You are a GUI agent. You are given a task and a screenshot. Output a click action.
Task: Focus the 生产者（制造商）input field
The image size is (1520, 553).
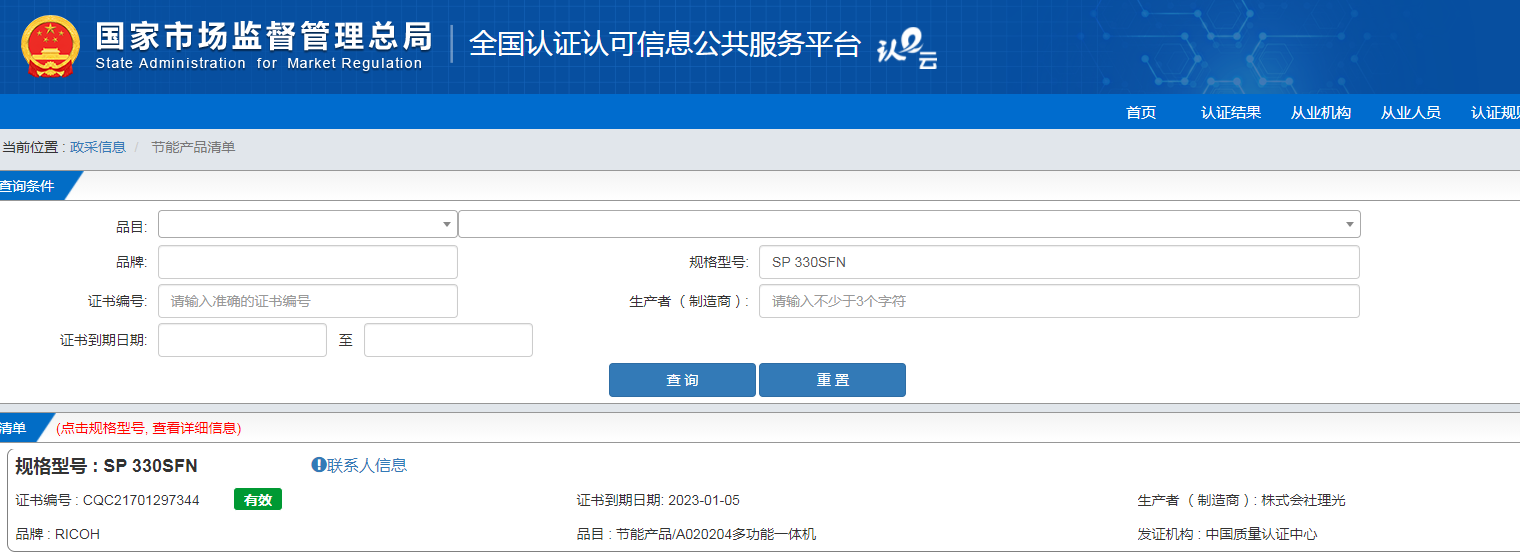tap(1058, 301)
